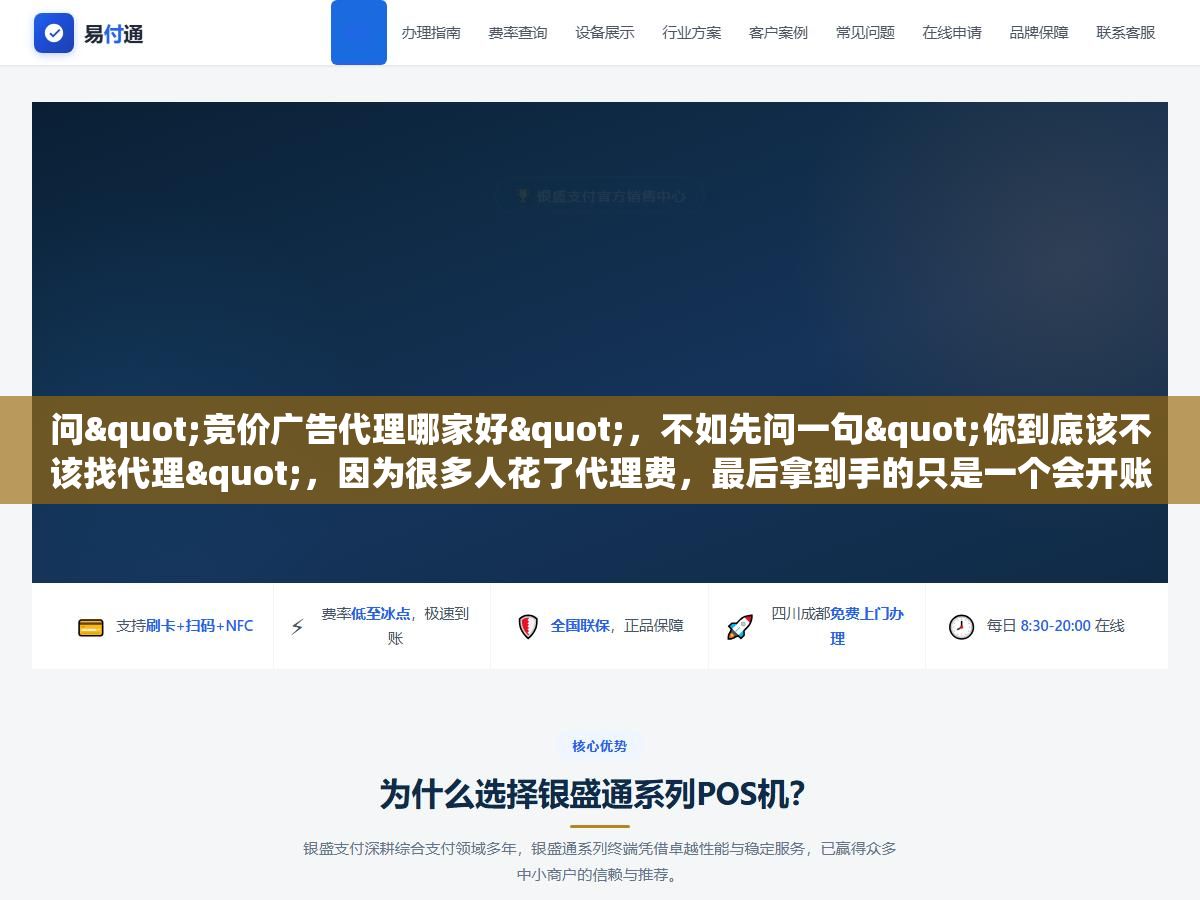Click 四川成都免费上门办理 text
1200x900 pixels.
[837, 626]
